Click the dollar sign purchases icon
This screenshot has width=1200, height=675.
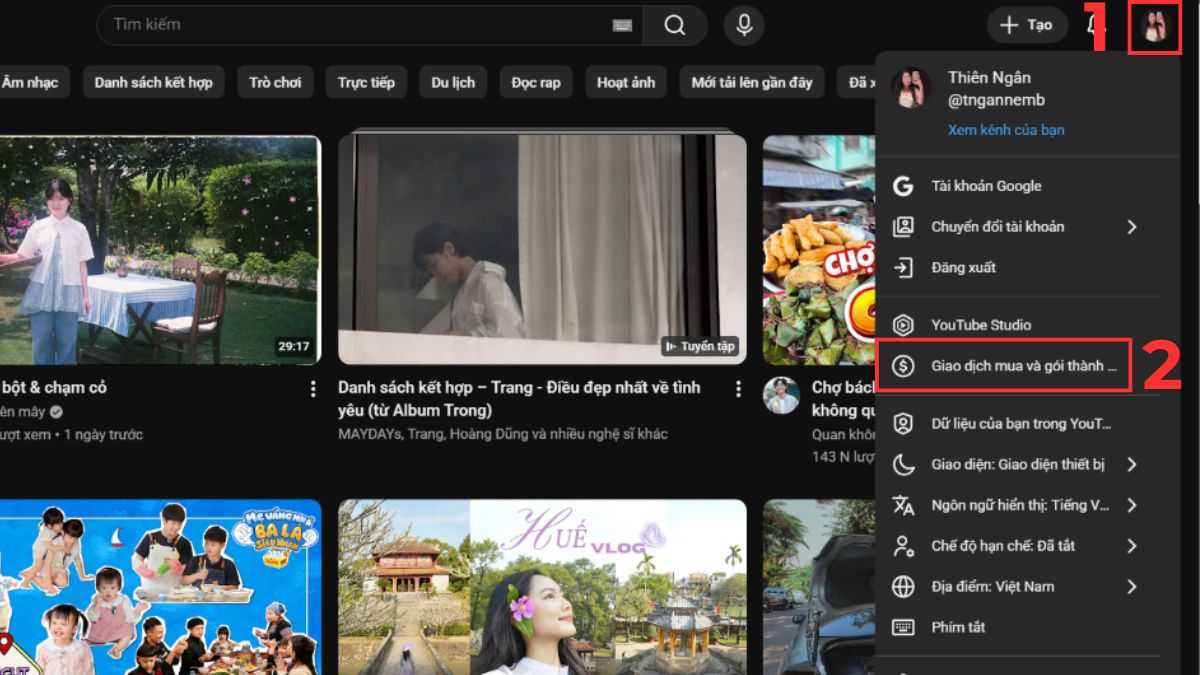click(903, 366)
